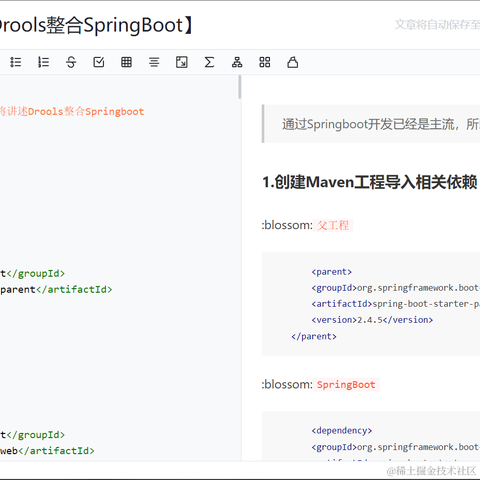Click the lock icon in toolbar
Screen dimensions: 480x480
[x=292, y=62]
